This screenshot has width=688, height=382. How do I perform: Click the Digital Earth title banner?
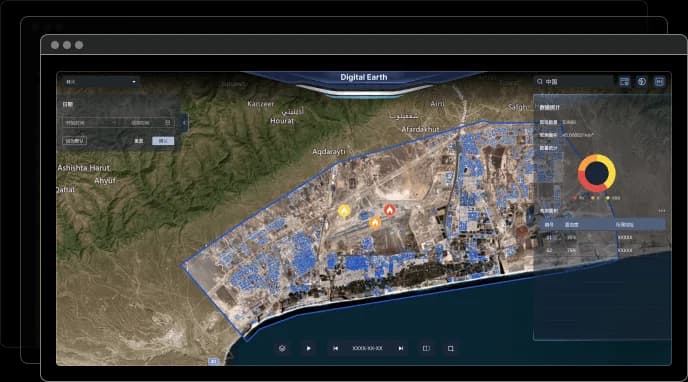point(364,77)
